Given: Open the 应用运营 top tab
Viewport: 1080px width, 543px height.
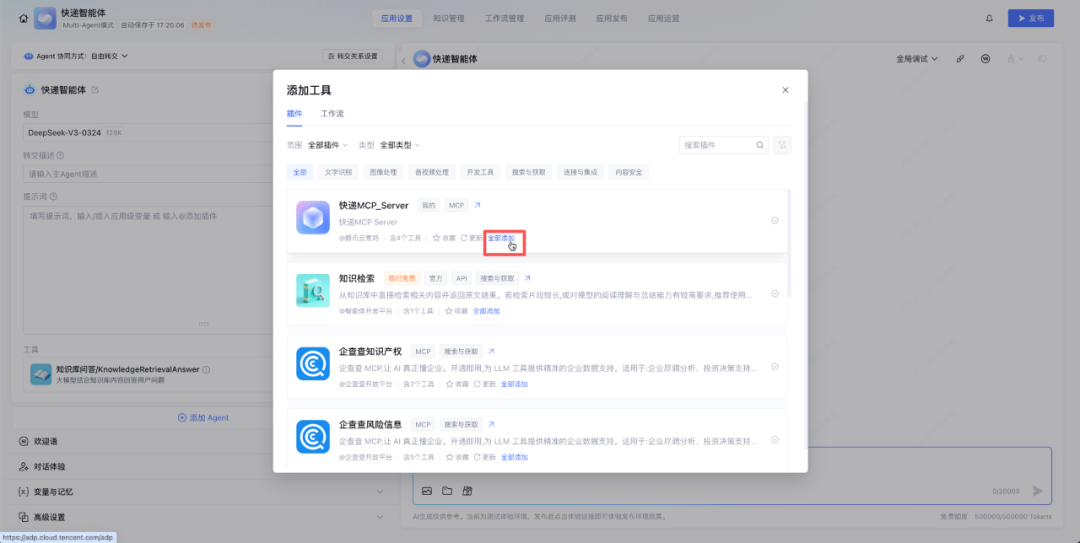Looking at the screenshot, I should [663, 19].
